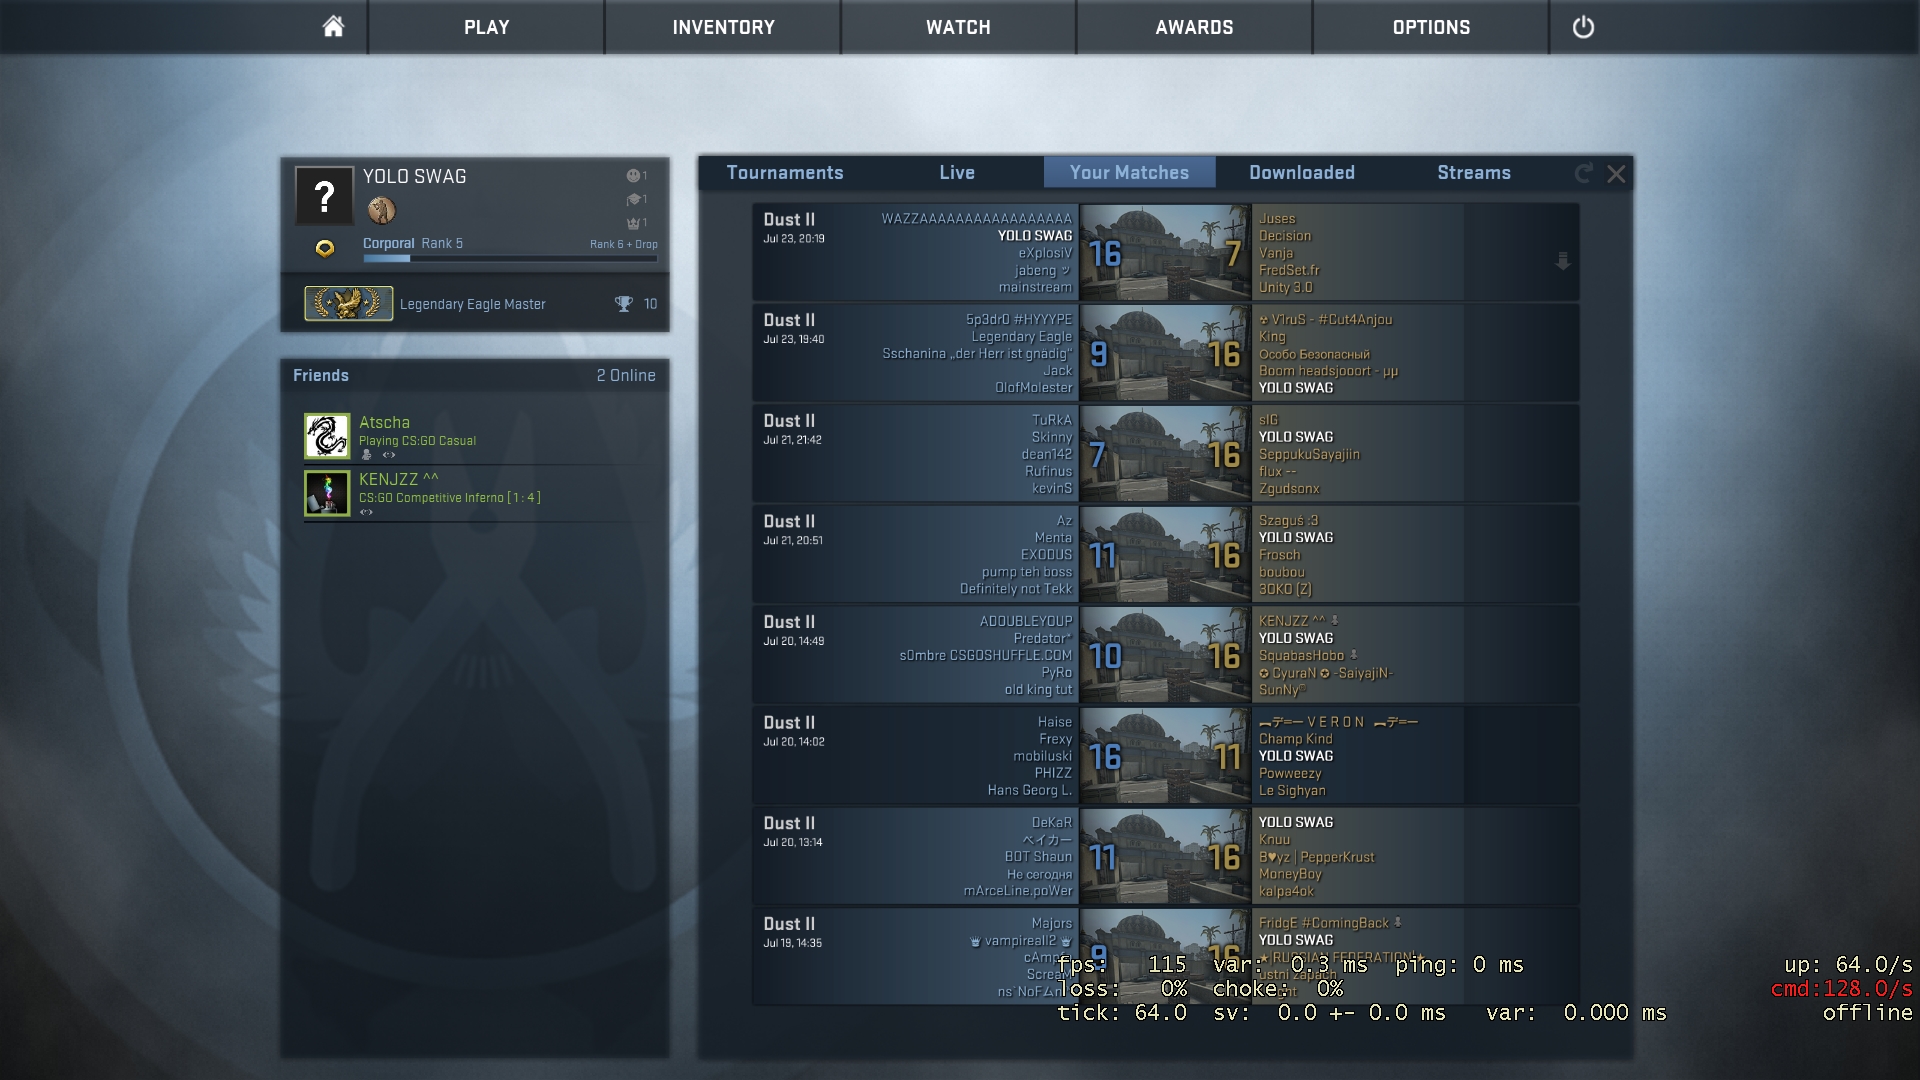1920x1080 pixels.
Task: Close the Watch panel
Action: tap(1616, 174)
